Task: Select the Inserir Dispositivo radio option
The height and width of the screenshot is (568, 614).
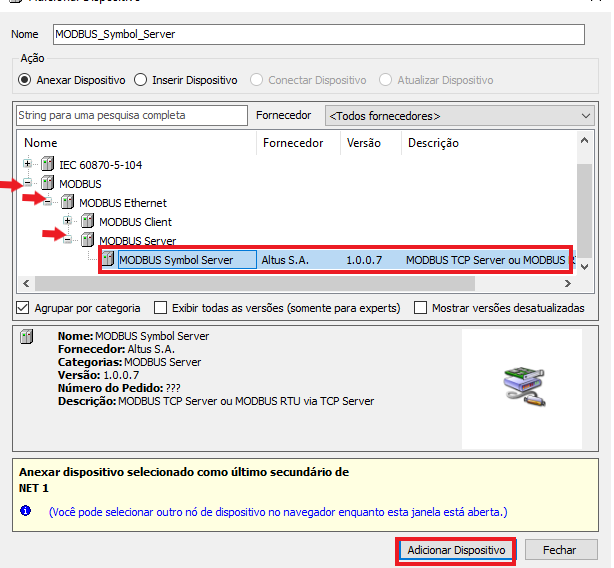Action: coord(141,80)
